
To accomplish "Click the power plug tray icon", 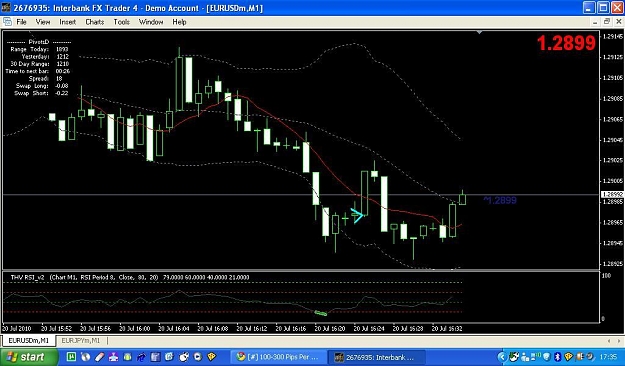I will click(580, 357).
